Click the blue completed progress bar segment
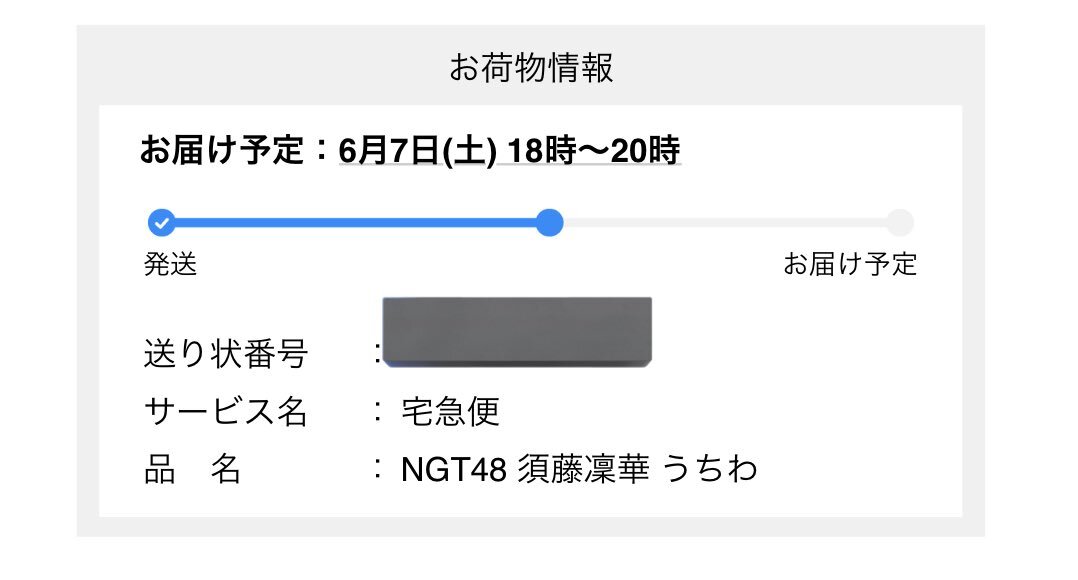This screenshot has width=1078, height=580. click(x=355, y=223)
